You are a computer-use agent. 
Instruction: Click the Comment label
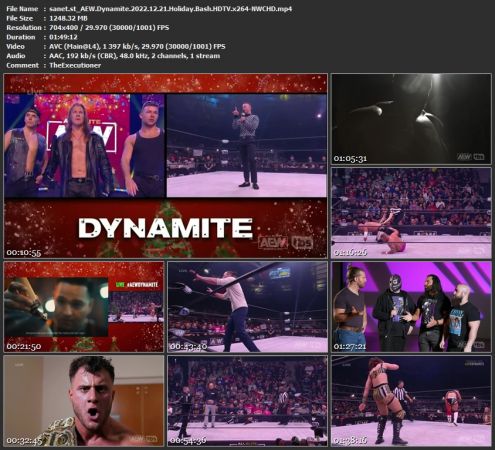click(22, 65)
